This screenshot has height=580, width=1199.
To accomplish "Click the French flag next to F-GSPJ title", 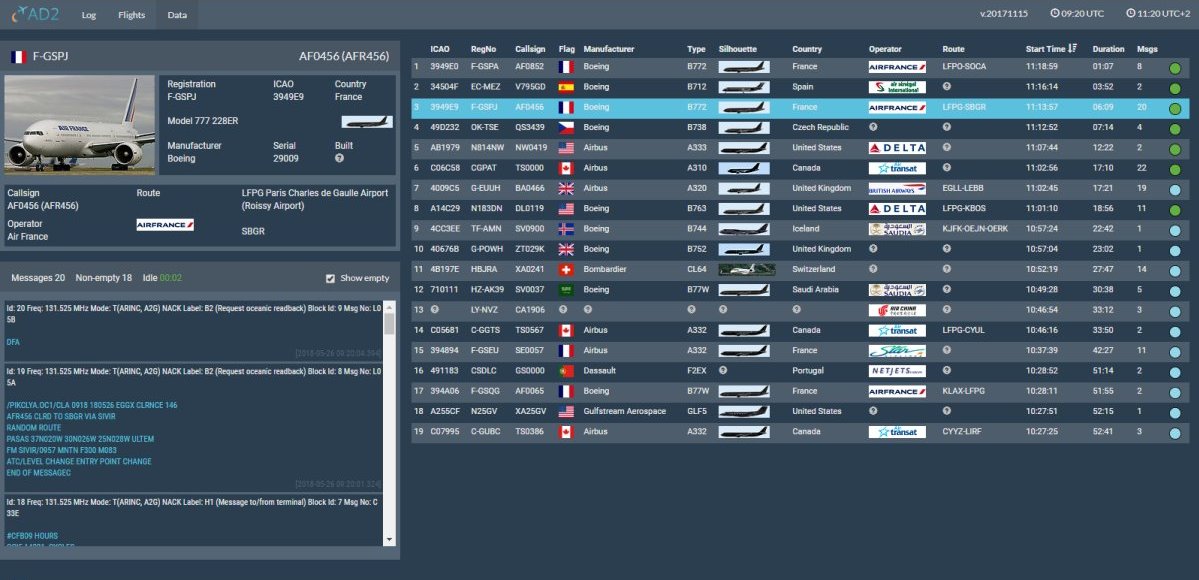I will (18, 57).
